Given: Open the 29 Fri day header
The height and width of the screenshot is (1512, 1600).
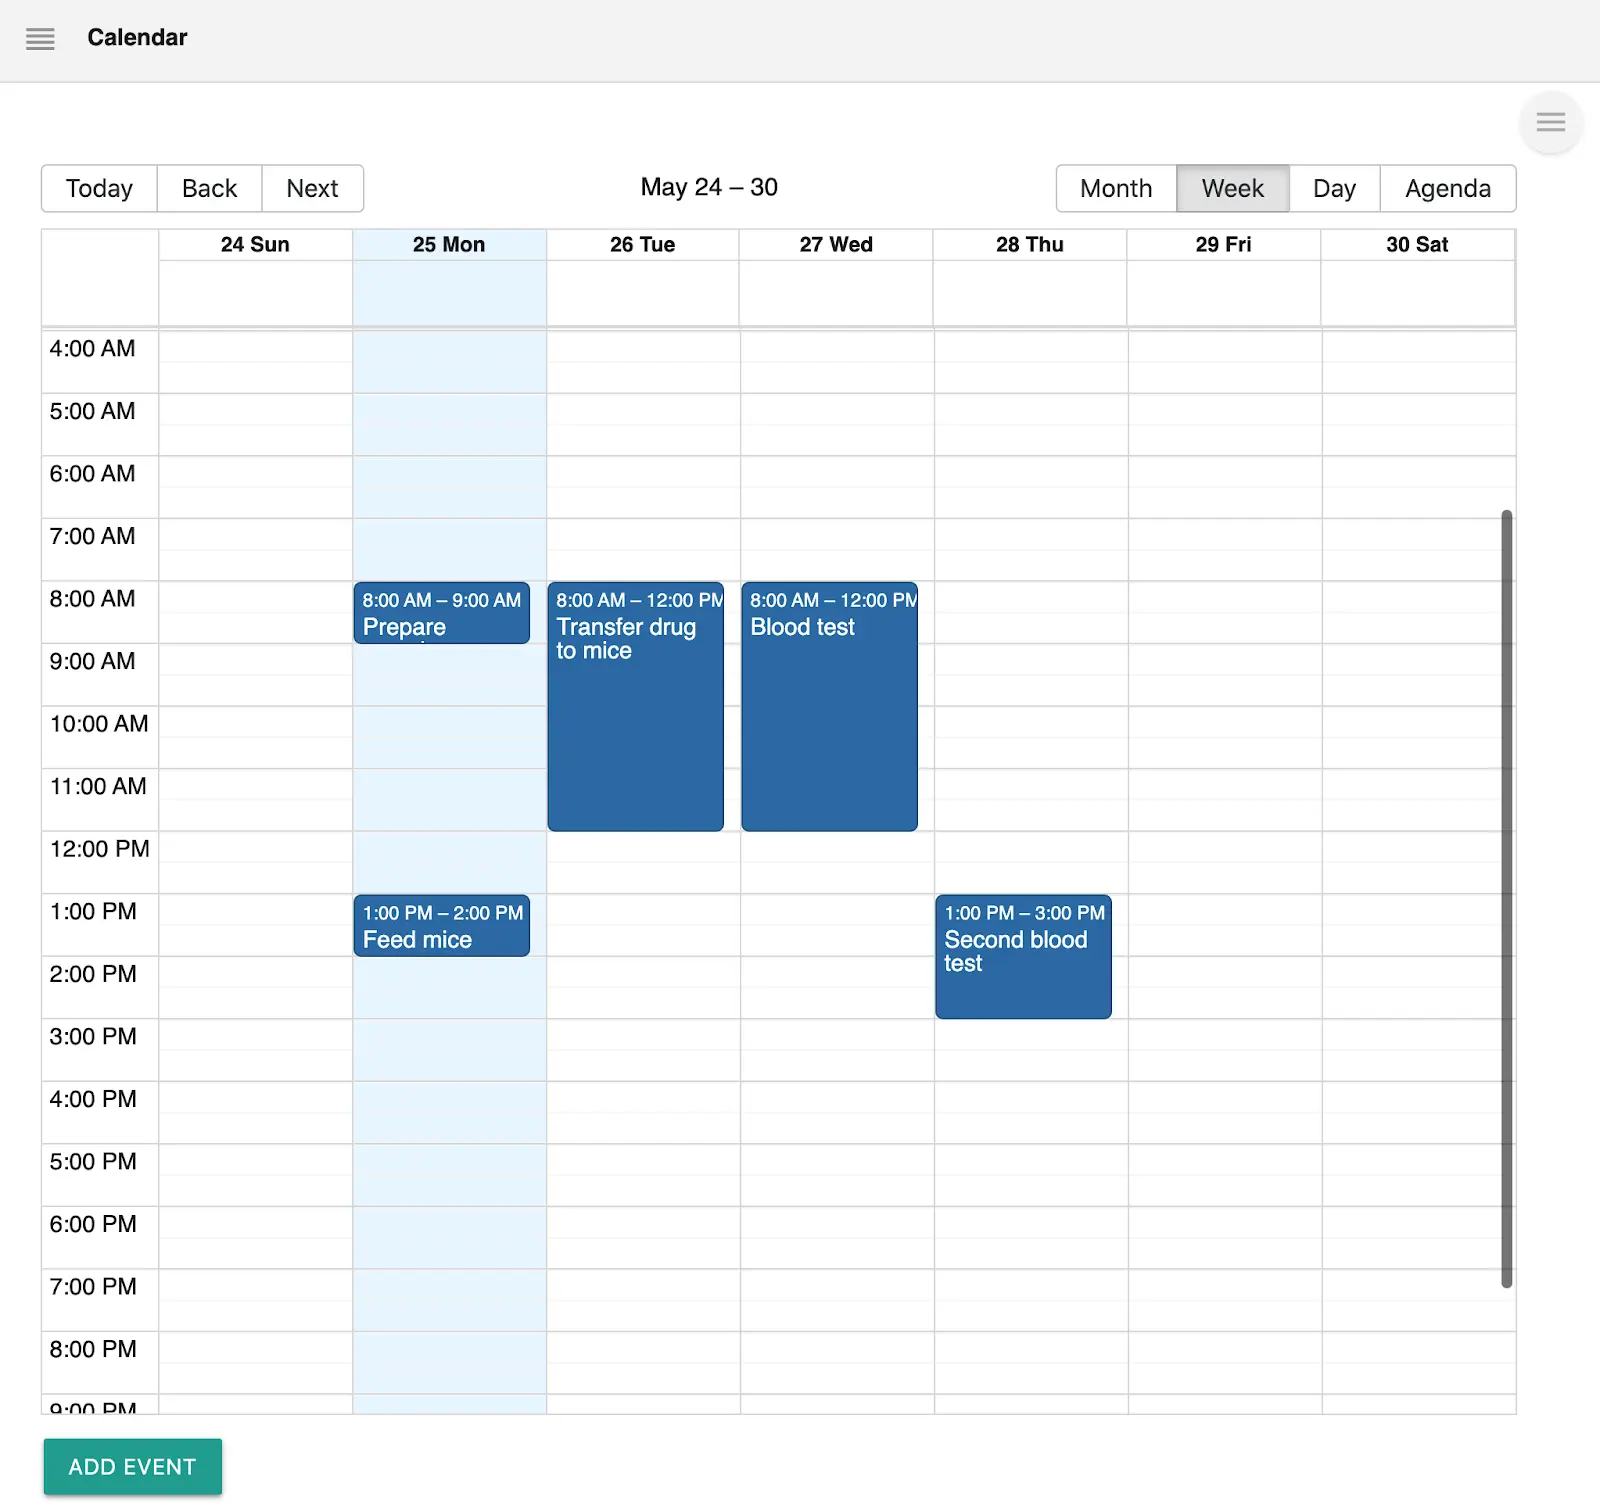Looking at the screenshot, I should [x=1223, y=245].
